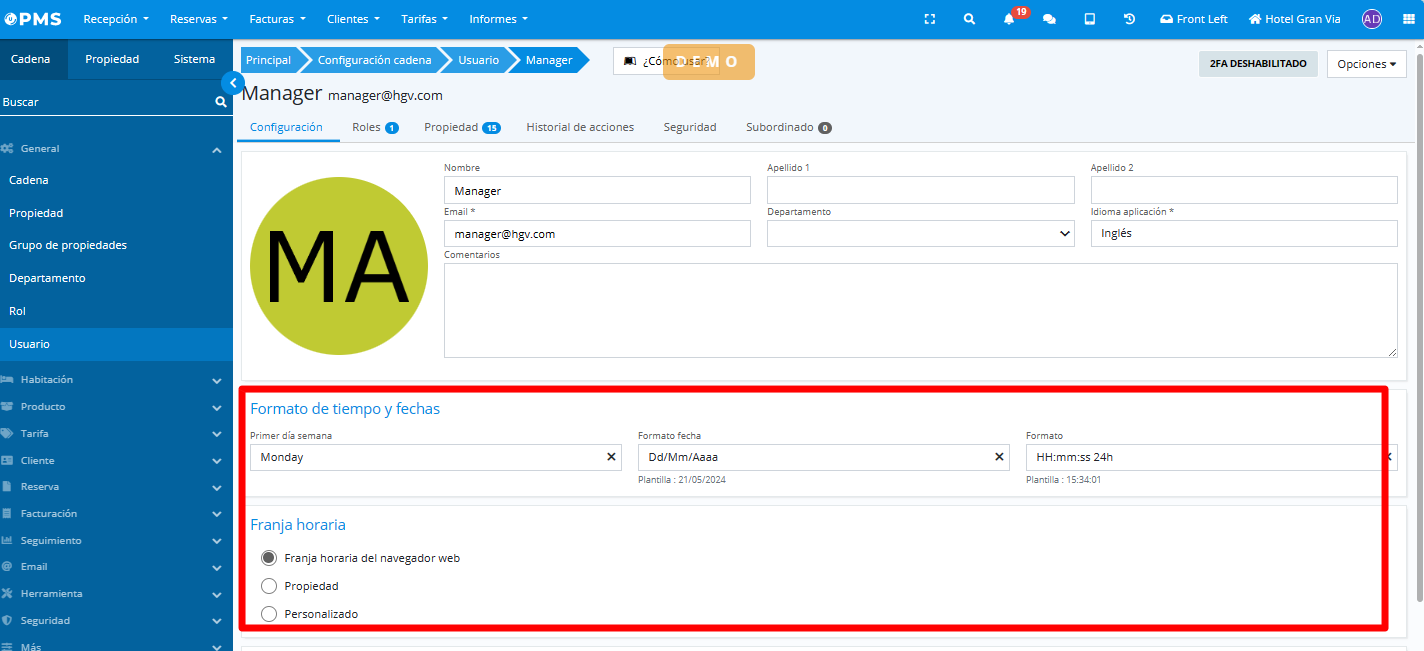Viewport: 1424px width, 651px height.
Task: Collapse sidebar with the blue arrow button
Action: (233, 83)
